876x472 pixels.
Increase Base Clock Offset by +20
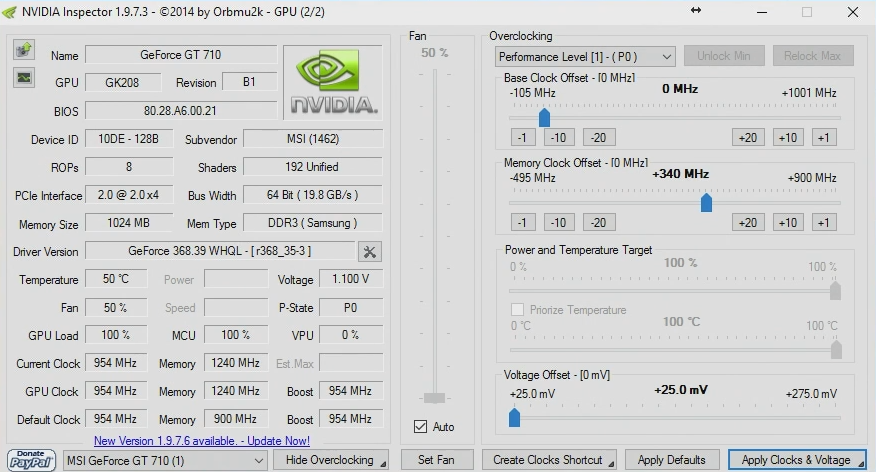coord(748,137)
